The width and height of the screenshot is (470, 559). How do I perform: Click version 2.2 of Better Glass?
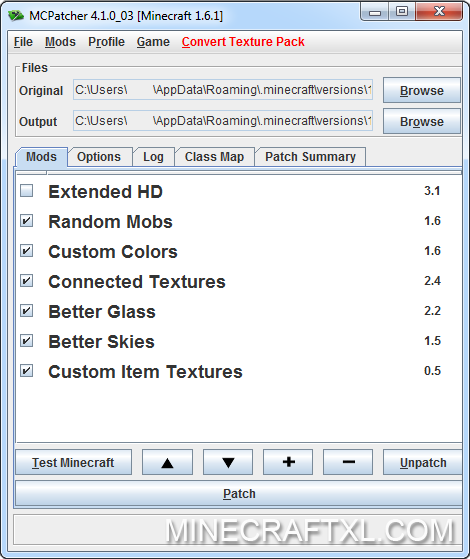click(x=432, y=311)
